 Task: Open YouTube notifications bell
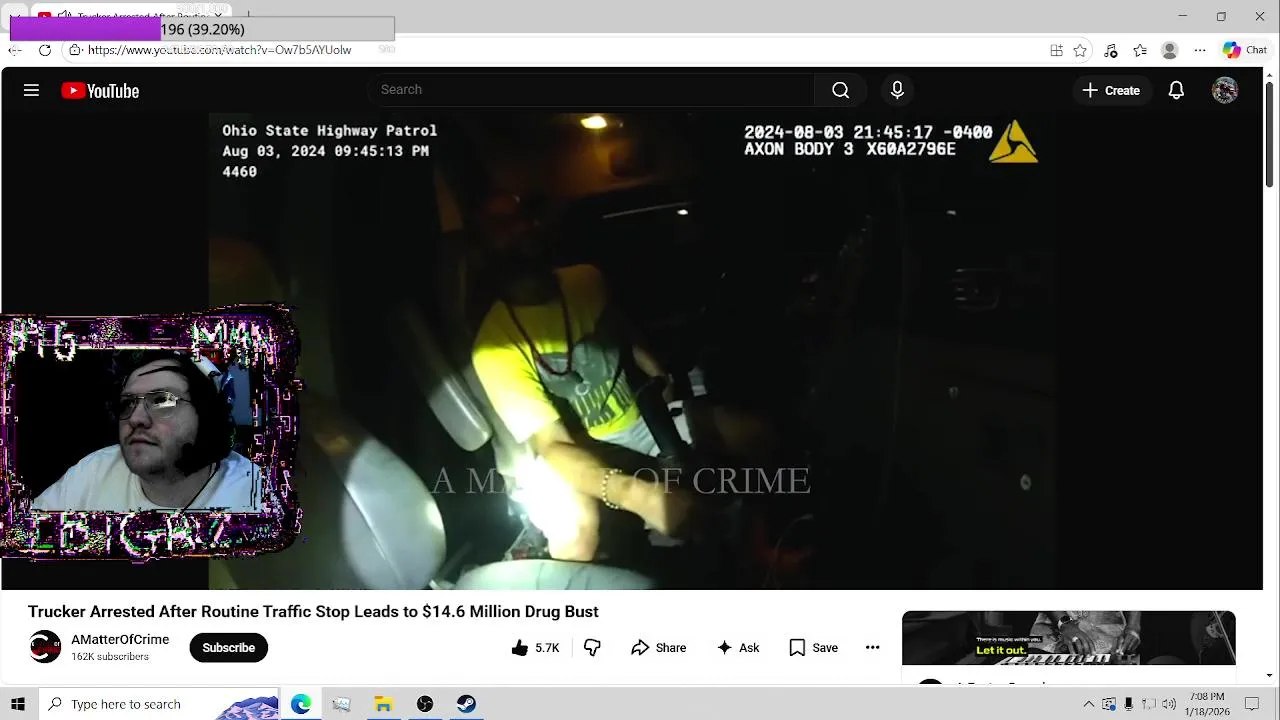click(1176, 91)
